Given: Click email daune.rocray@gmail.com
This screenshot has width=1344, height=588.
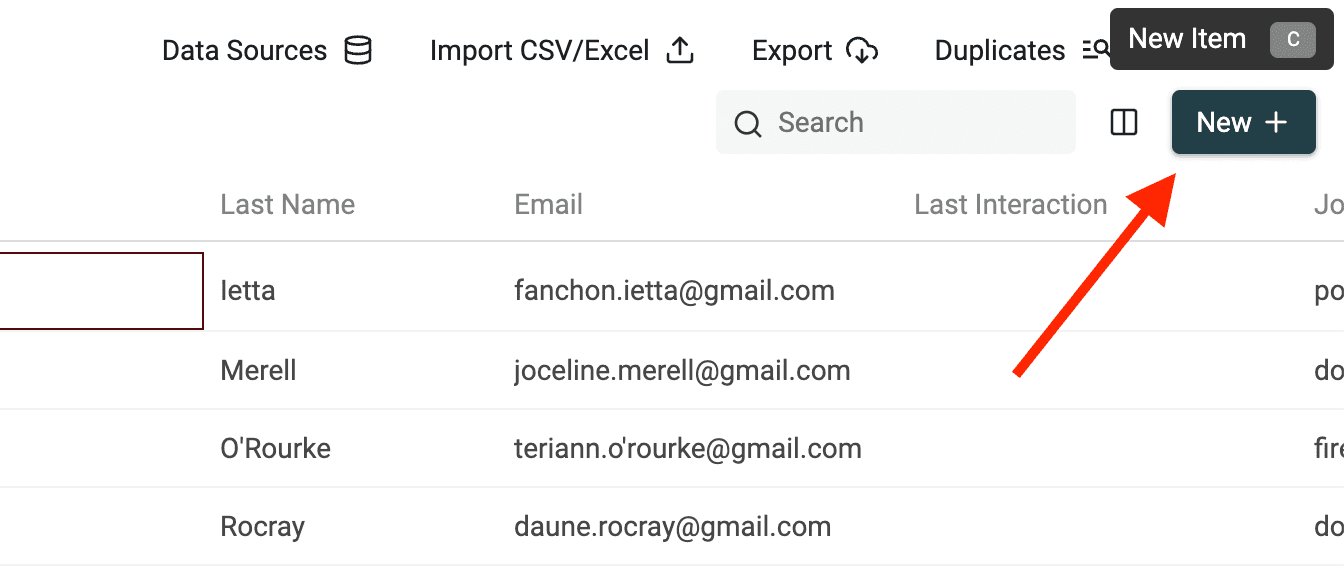Looking at the screenshot, I should point(672,527).
